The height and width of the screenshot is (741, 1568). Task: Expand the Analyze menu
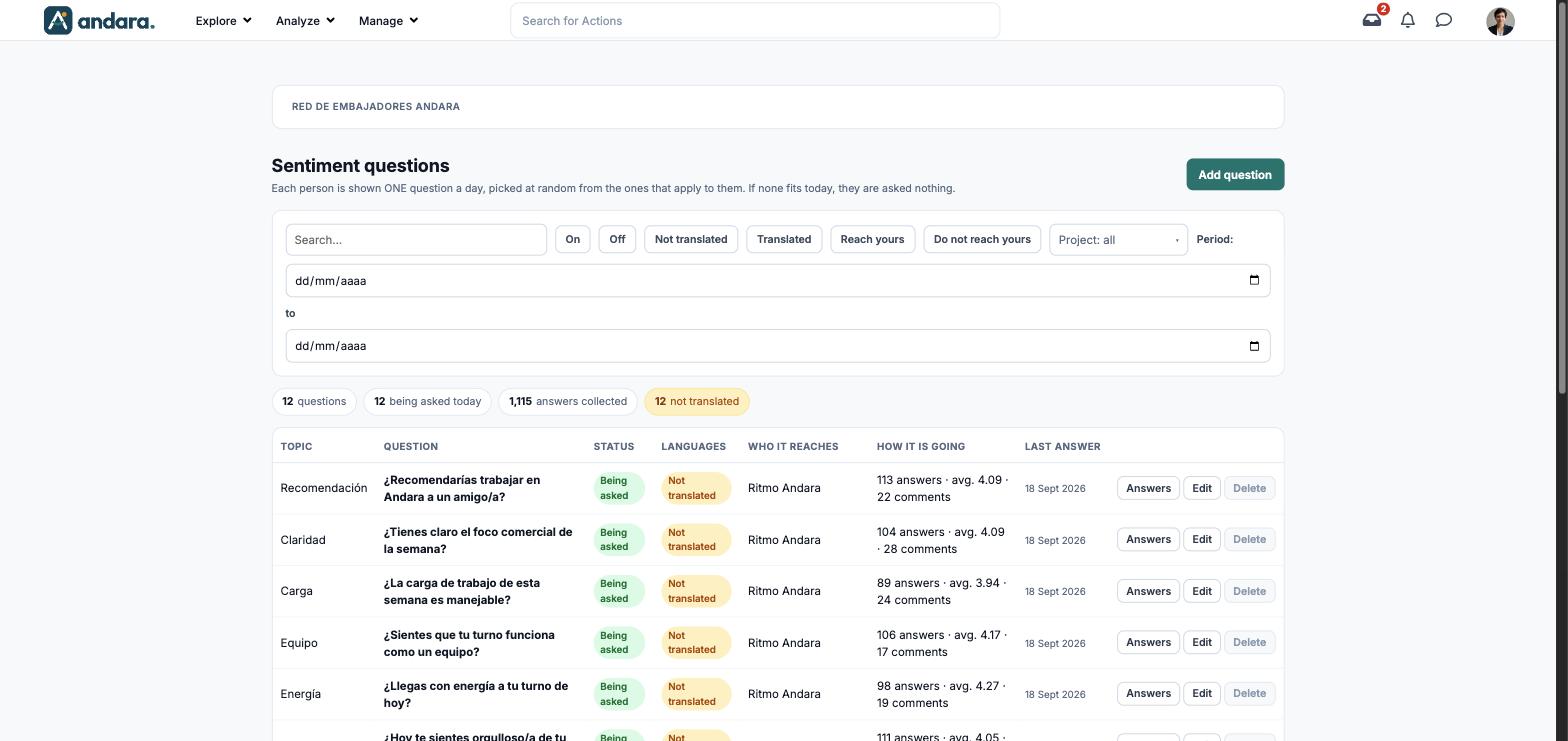pyautogui.click(x=305, y=20)
